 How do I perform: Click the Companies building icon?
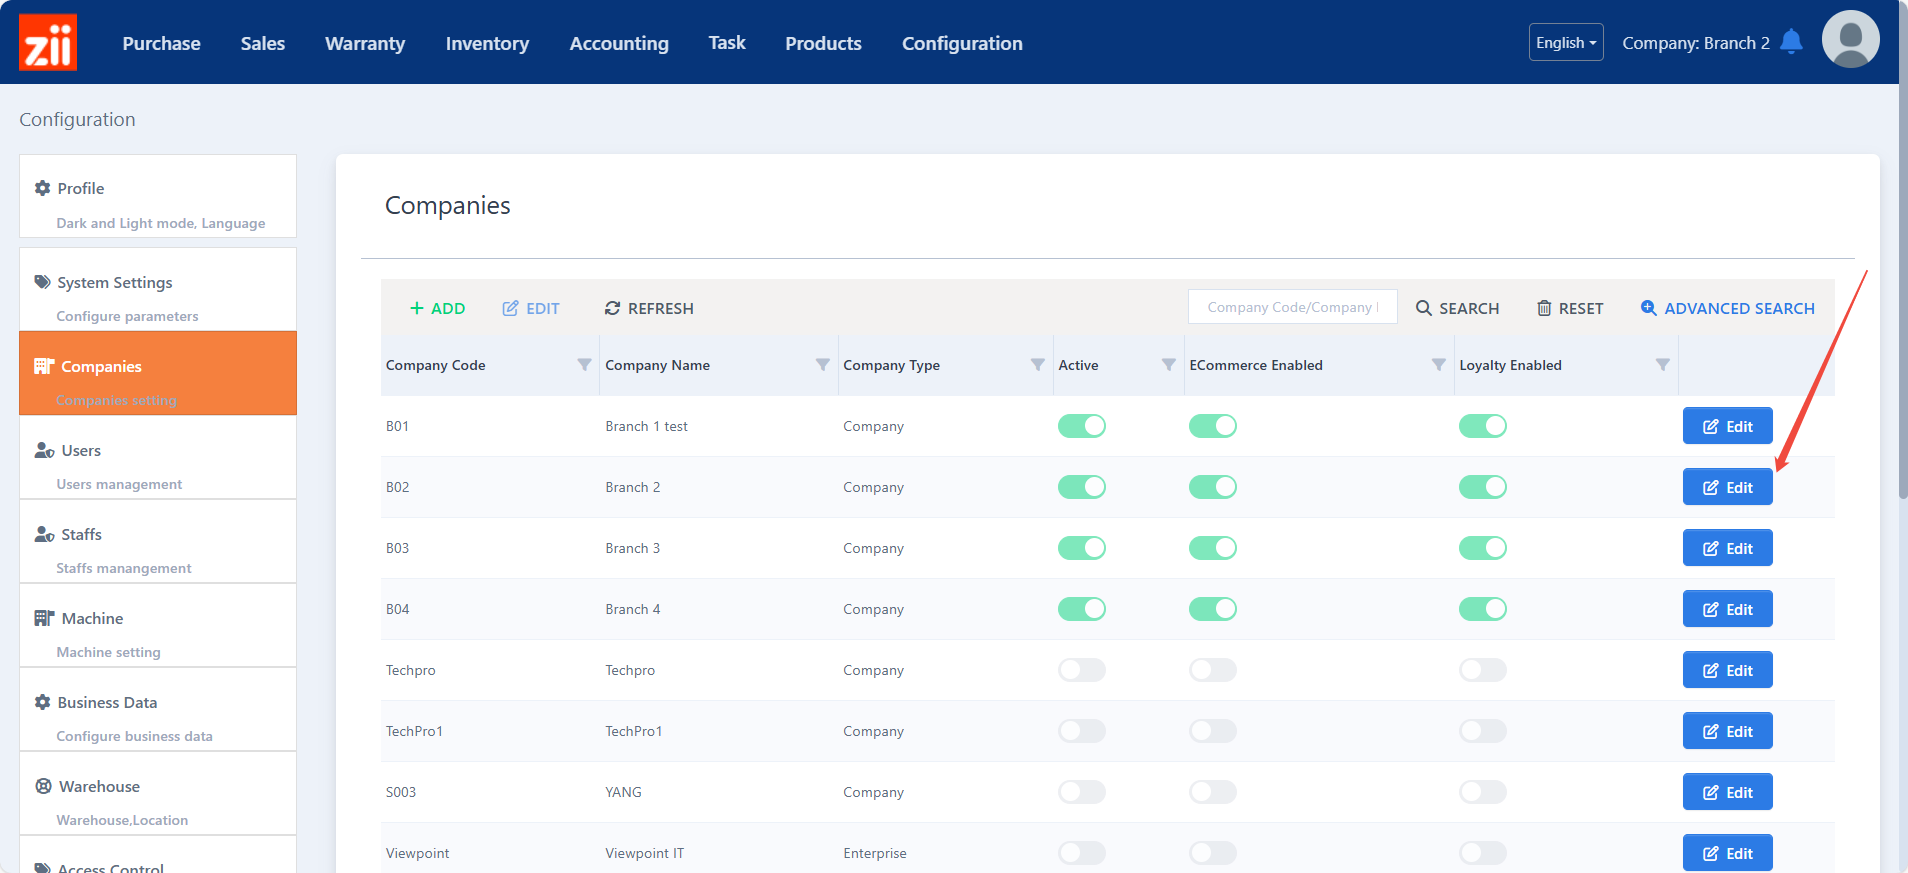point(44,366)
